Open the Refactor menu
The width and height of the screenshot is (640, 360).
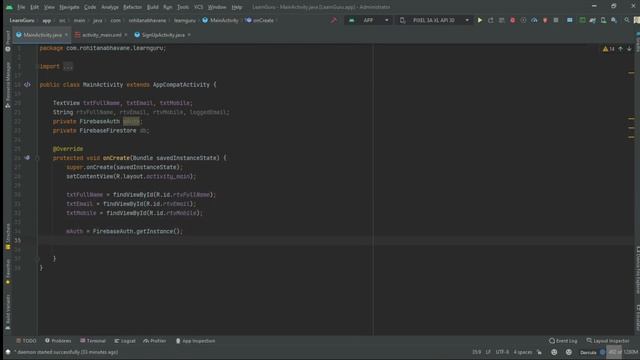[x=132, y=7]
